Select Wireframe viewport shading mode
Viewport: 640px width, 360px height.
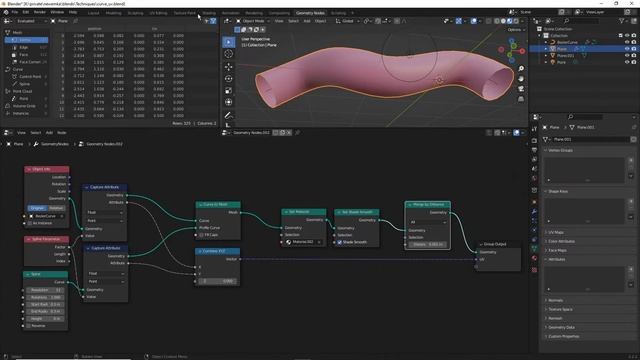tap(497, 21)
